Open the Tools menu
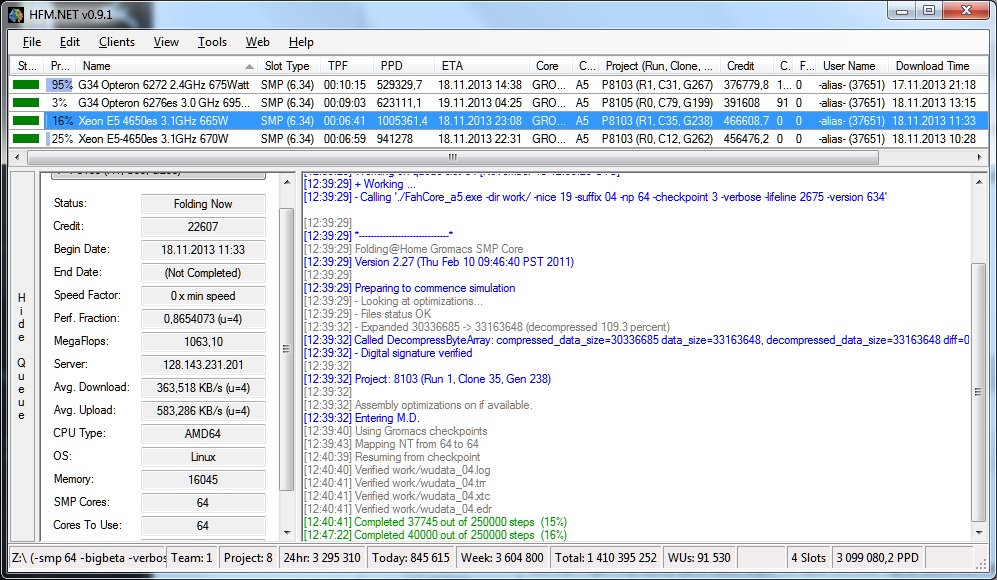 212,42
